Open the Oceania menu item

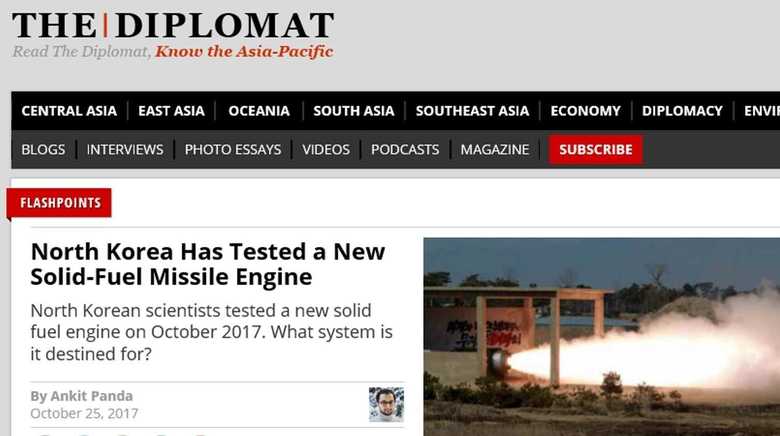click(259, 110)
